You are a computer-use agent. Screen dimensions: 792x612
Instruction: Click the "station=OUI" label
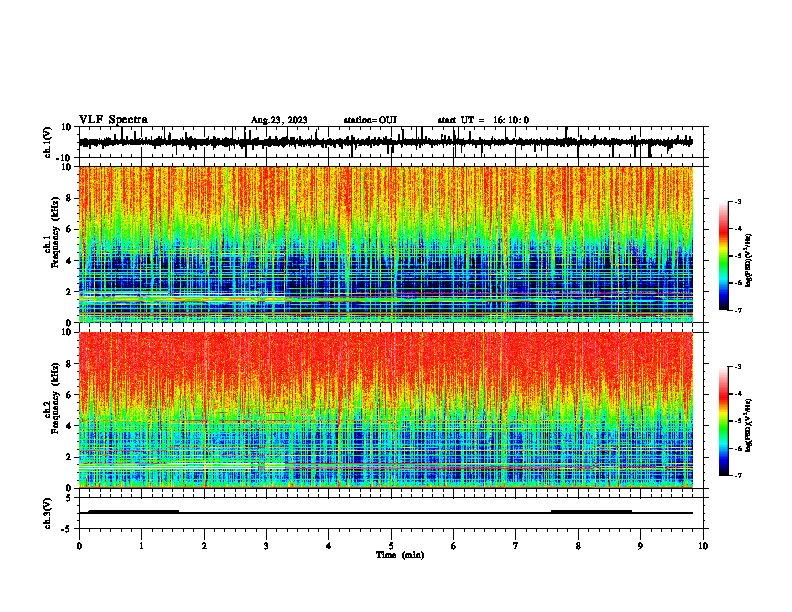click(370, 120)
